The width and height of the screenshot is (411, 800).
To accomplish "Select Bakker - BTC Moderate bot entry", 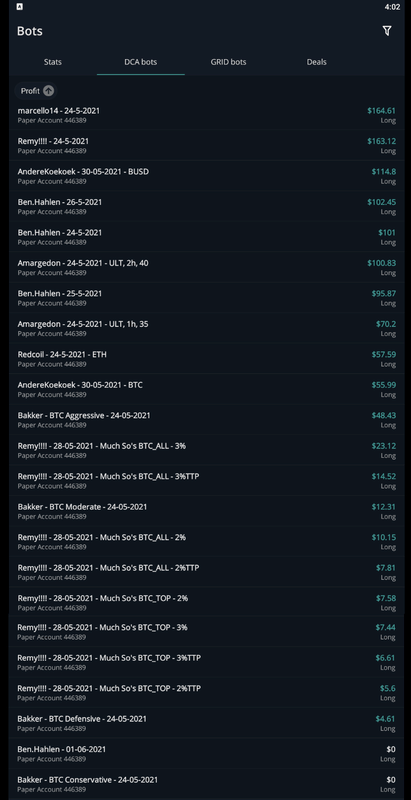I will 207,511.
